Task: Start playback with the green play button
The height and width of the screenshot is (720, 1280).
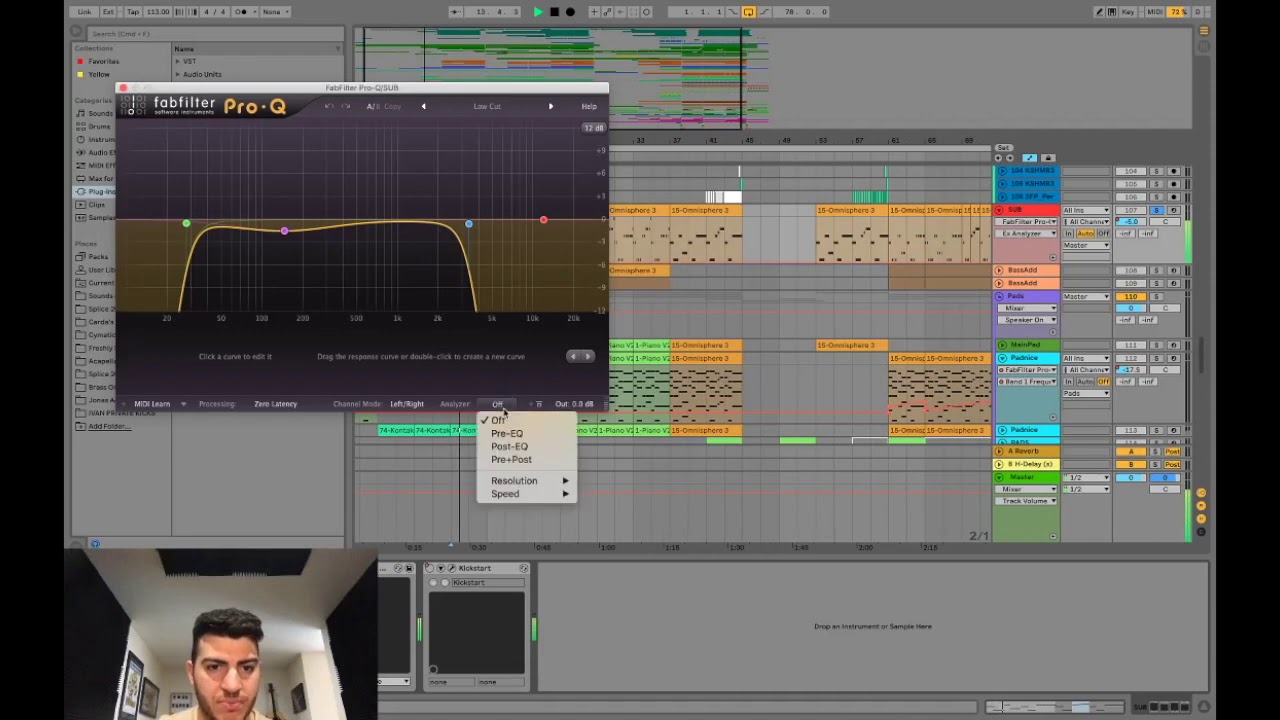Action: point(538,12)
